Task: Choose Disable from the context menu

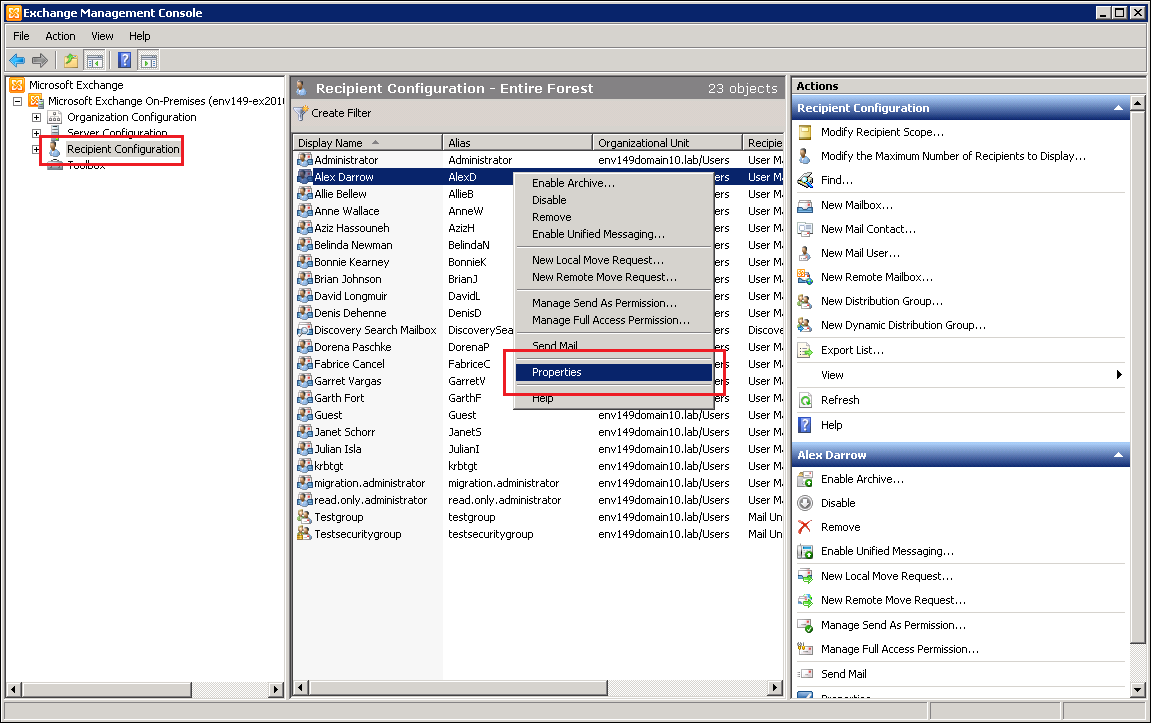Action: (x=614, y=200)
